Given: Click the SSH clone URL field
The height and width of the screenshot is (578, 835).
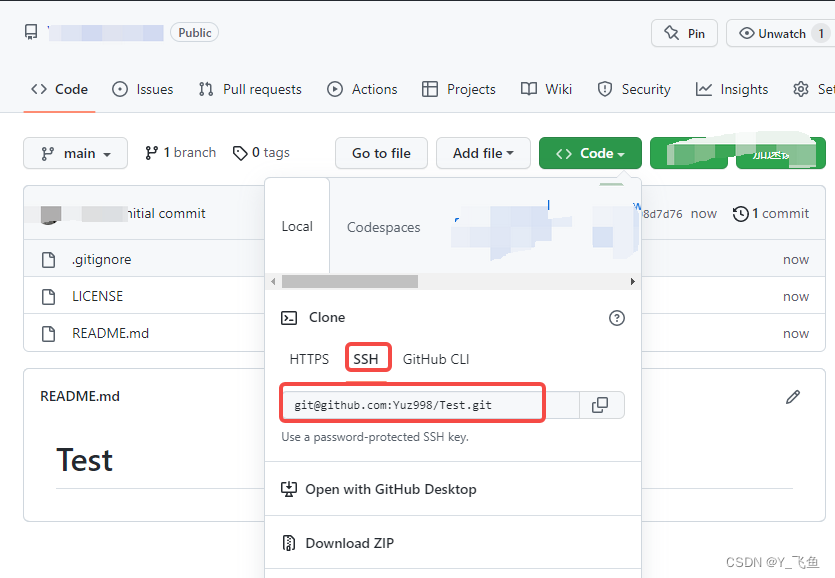Looking at the screenshot, I should tap(431, 405).
